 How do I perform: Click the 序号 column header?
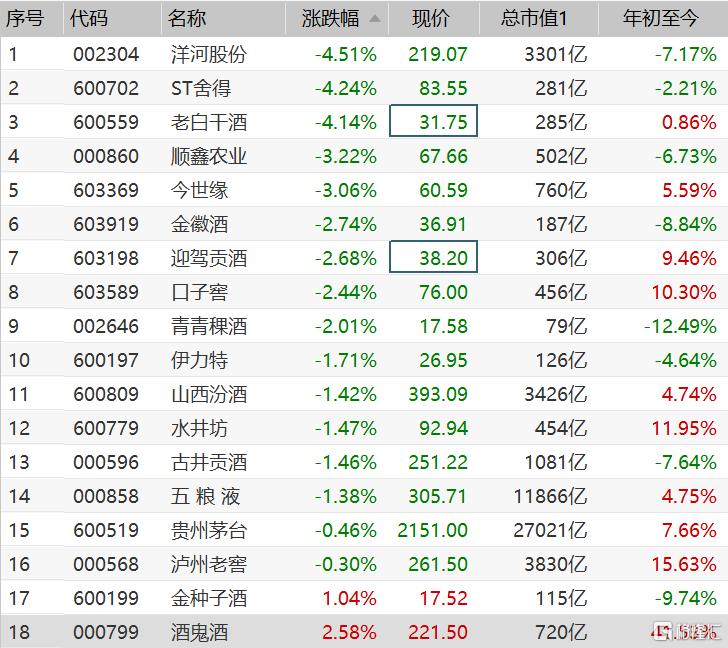click(25, 19)
